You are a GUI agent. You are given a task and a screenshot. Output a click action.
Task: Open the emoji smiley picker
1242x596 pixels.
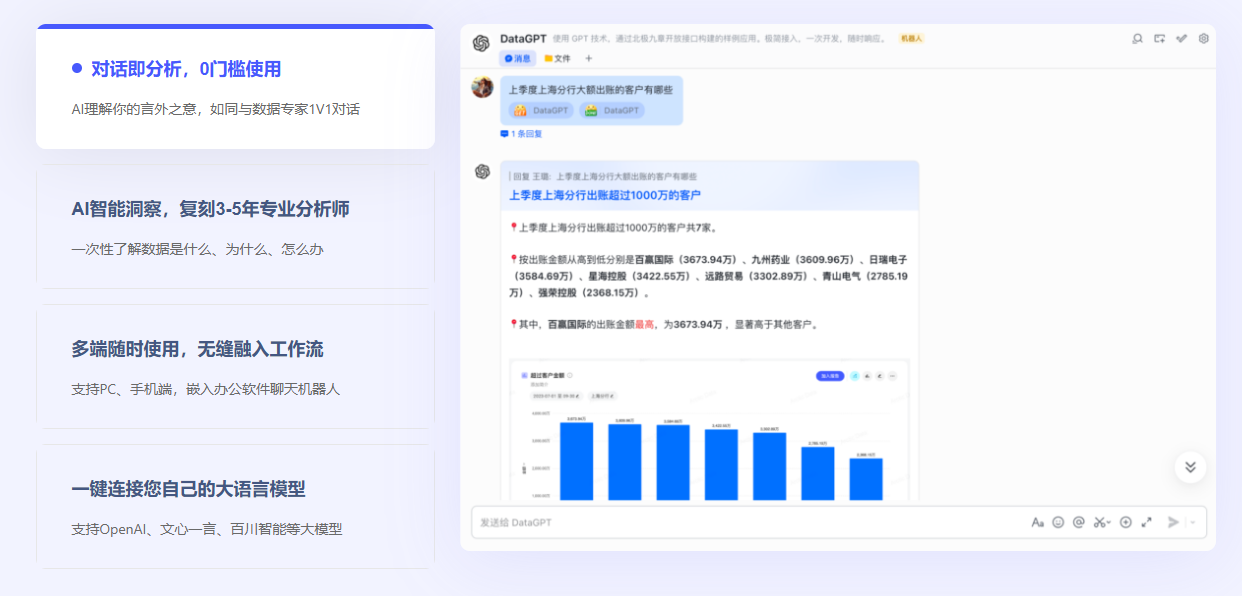pos(1058,522)
